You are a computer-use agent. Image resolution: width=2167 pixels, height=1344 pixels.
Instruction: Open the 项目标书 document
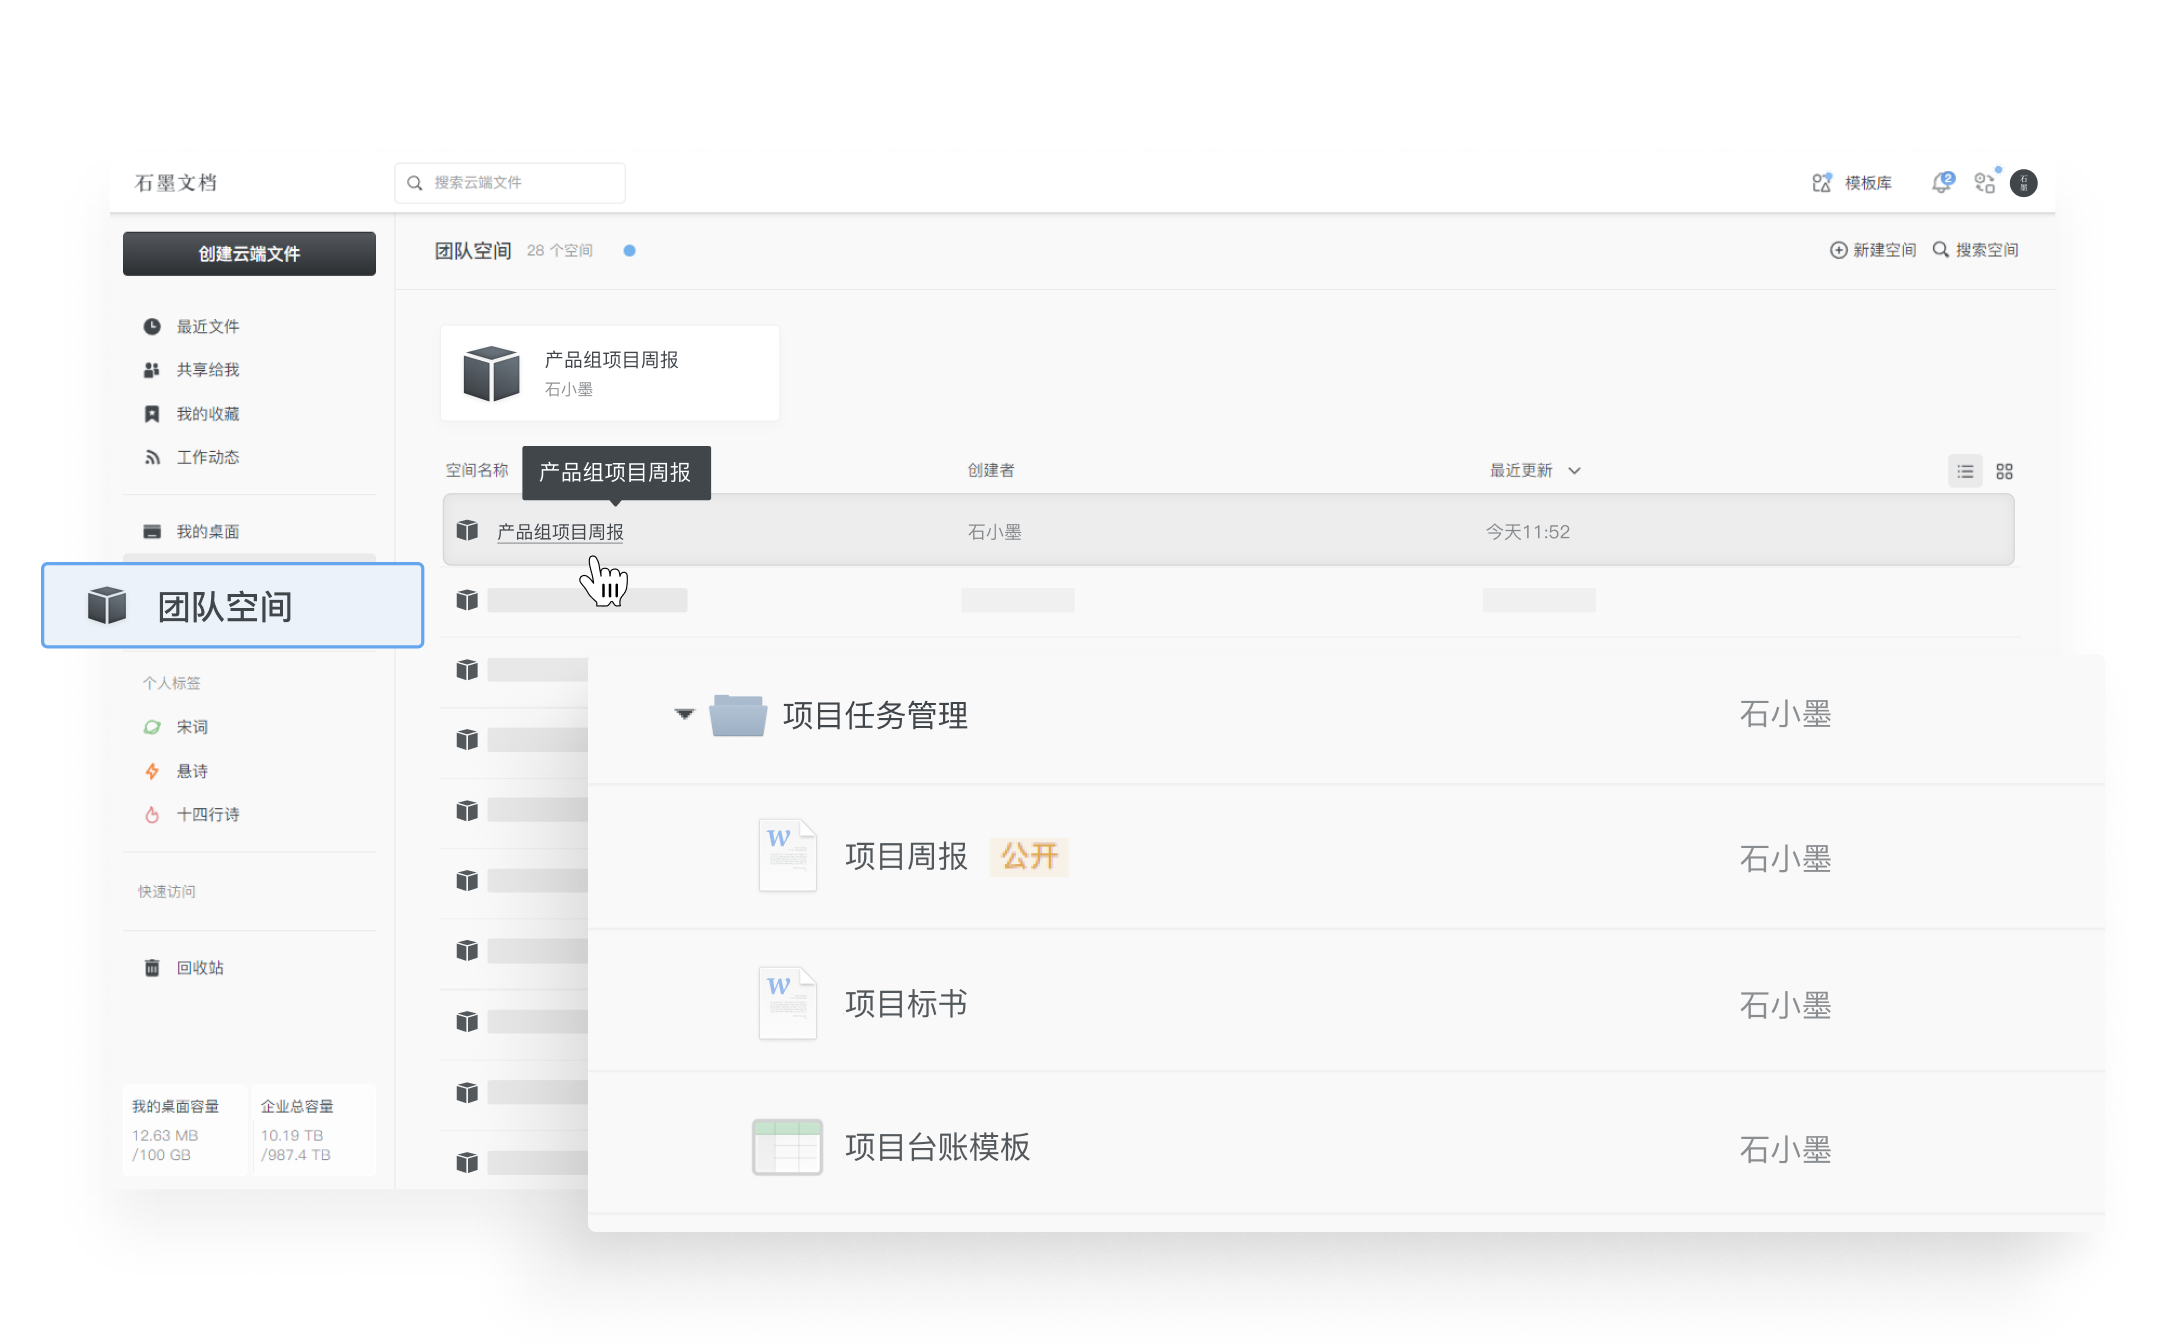pyautogui.click(x=906, y=1003)
